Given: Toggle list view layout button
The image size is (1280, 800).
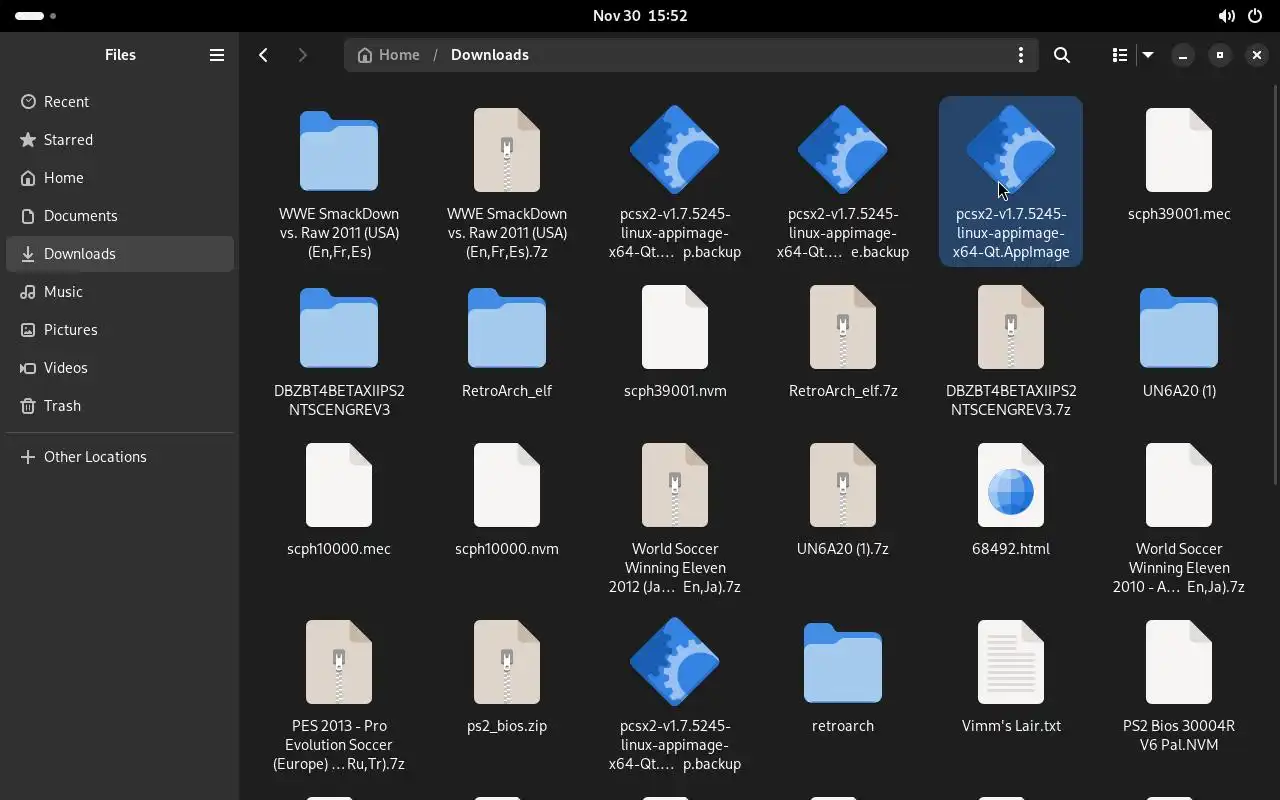Looking at the screenshot, I should (x=1119, y=55).
